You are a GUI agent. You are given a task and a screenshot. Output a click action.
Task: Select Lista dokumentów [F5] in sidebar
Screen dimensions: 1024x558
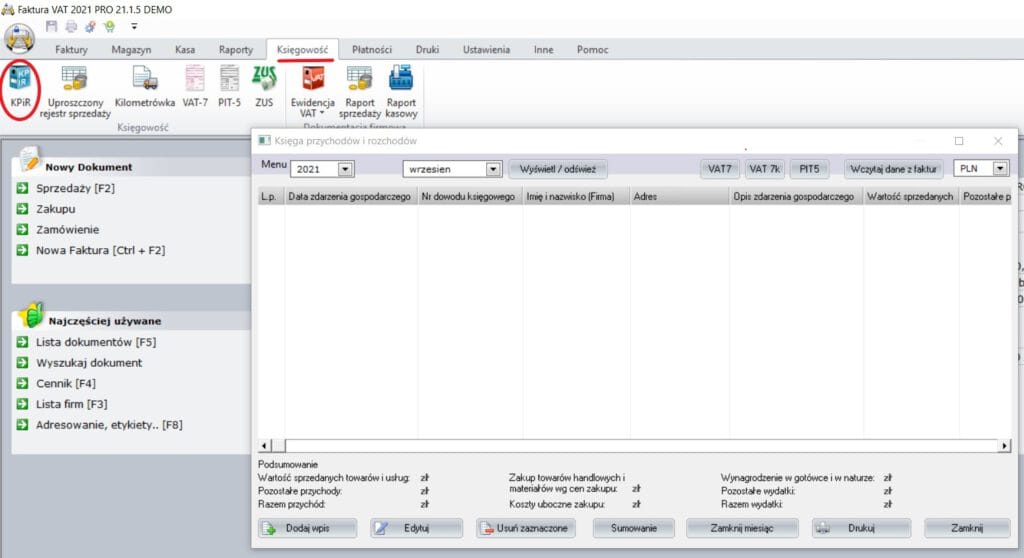tap(95, 342)
